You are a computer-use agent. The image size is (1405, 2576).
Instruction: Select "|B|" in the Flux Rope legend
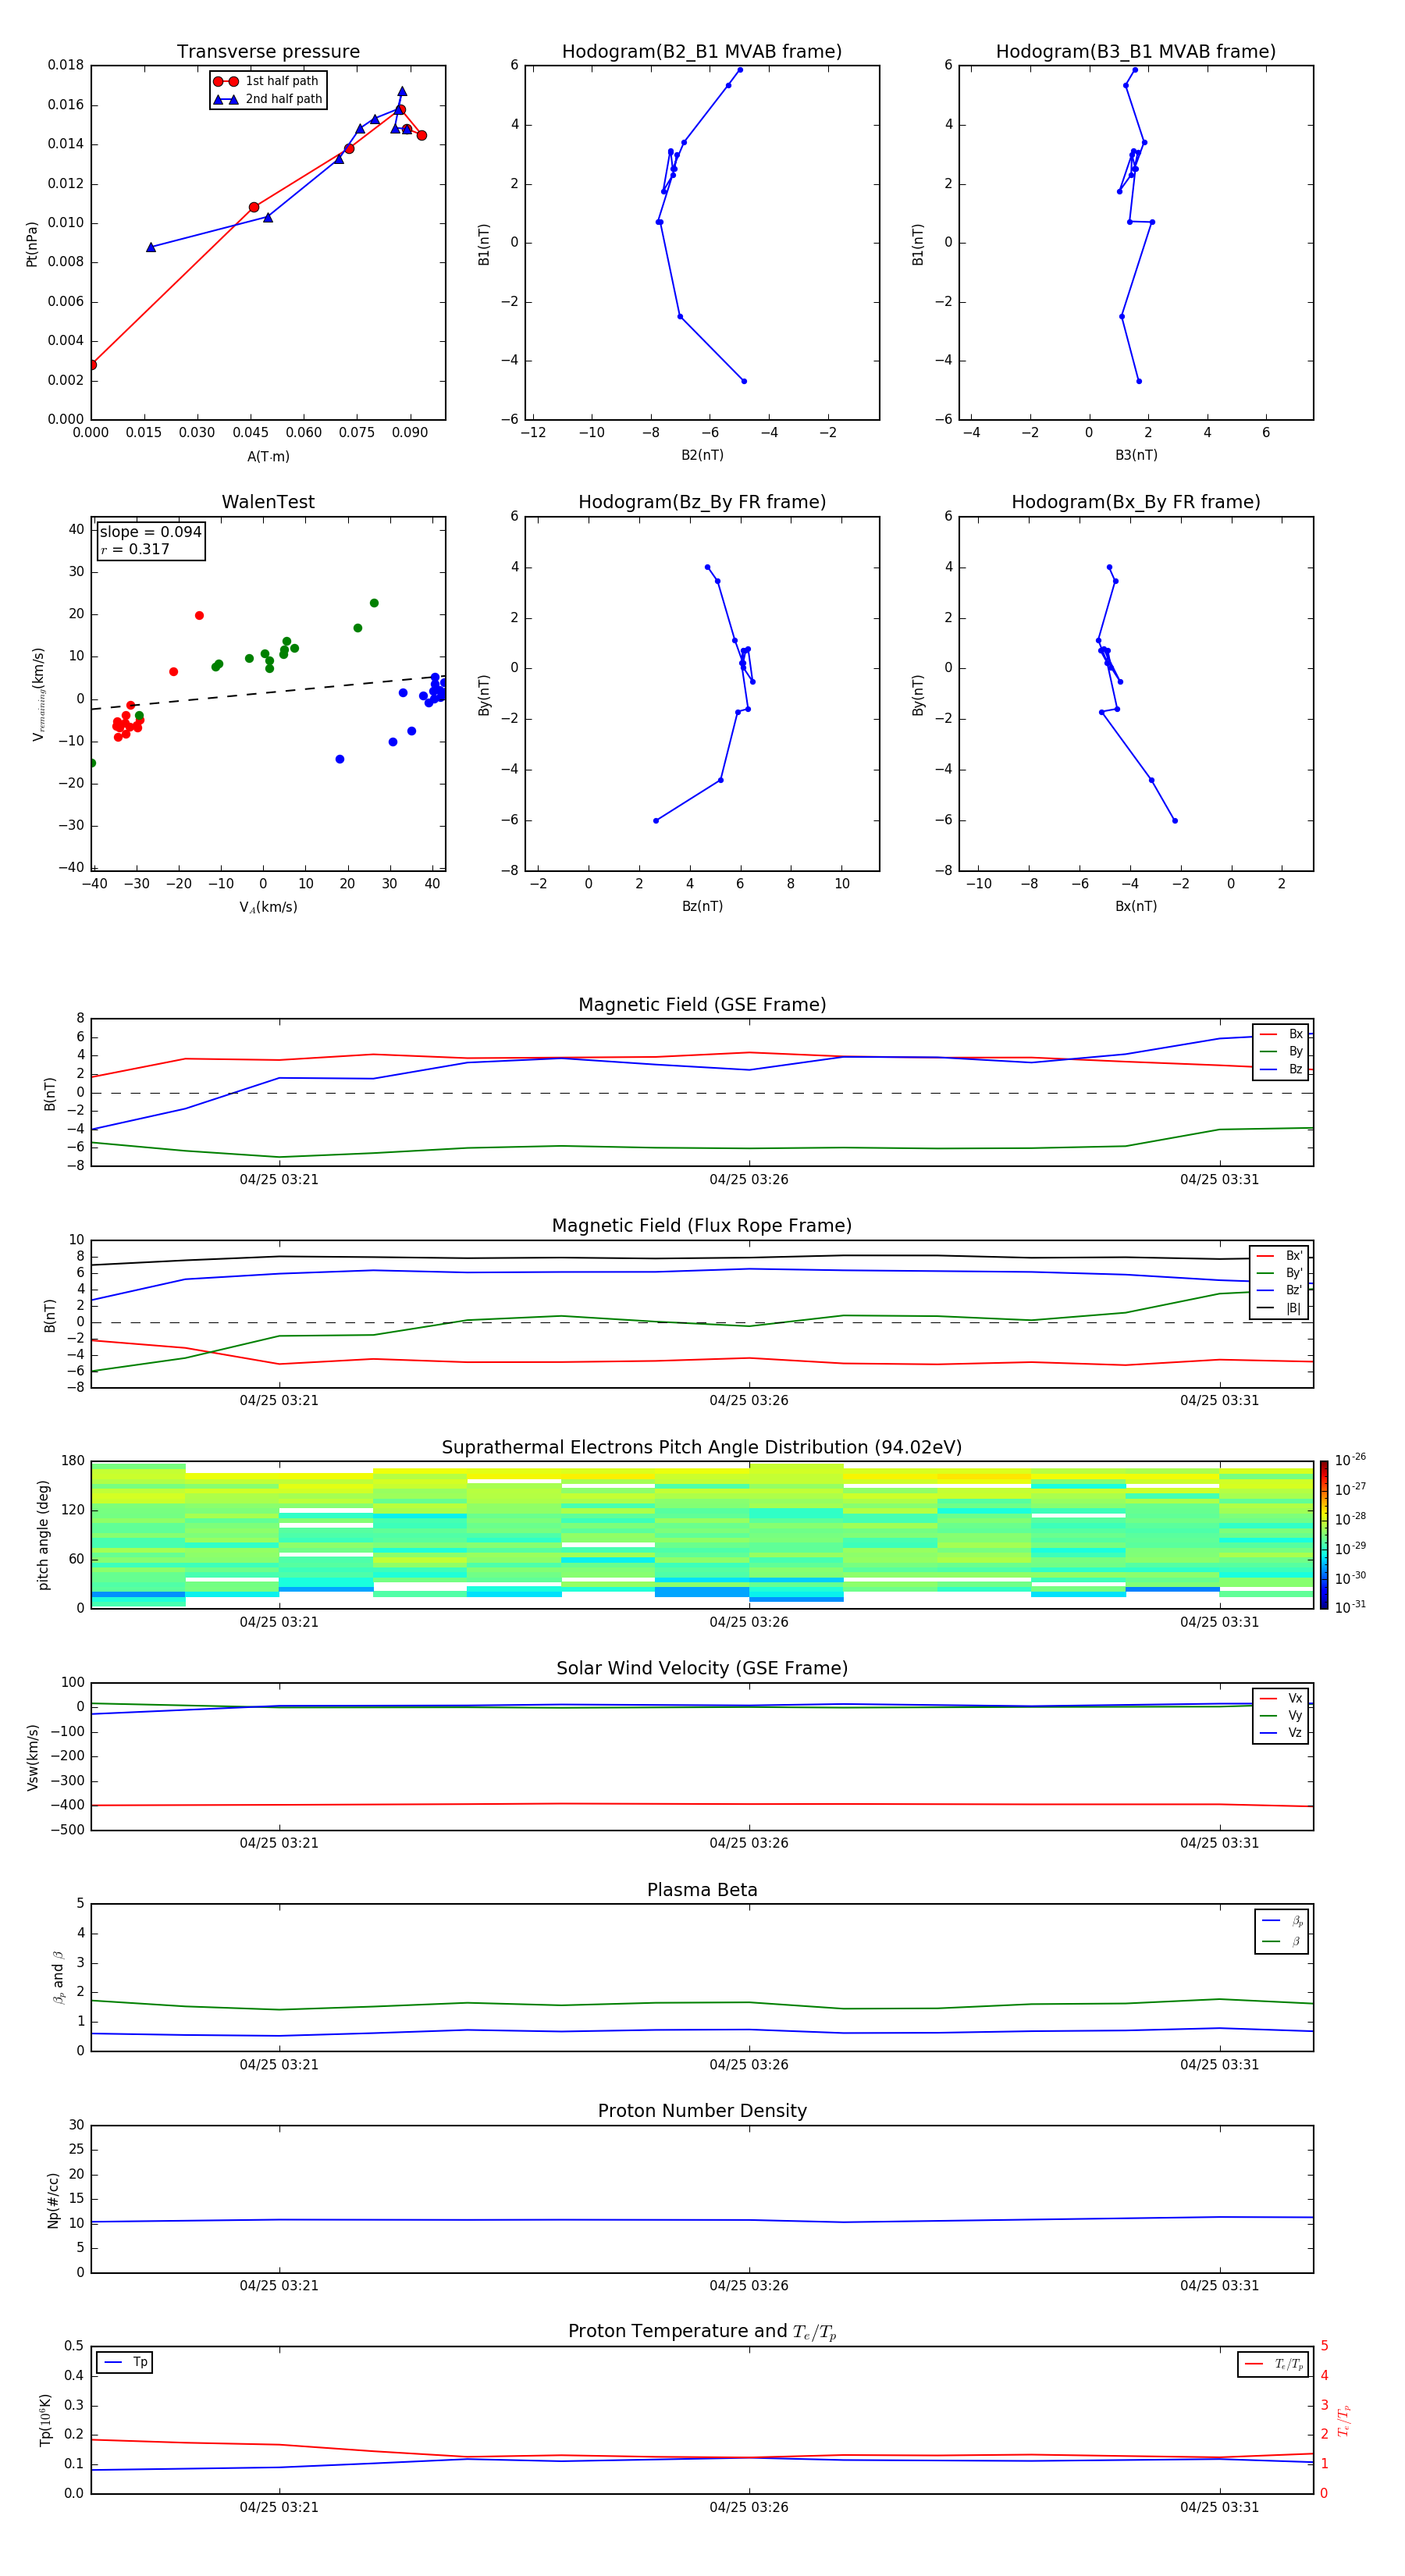[1280, 1308]
